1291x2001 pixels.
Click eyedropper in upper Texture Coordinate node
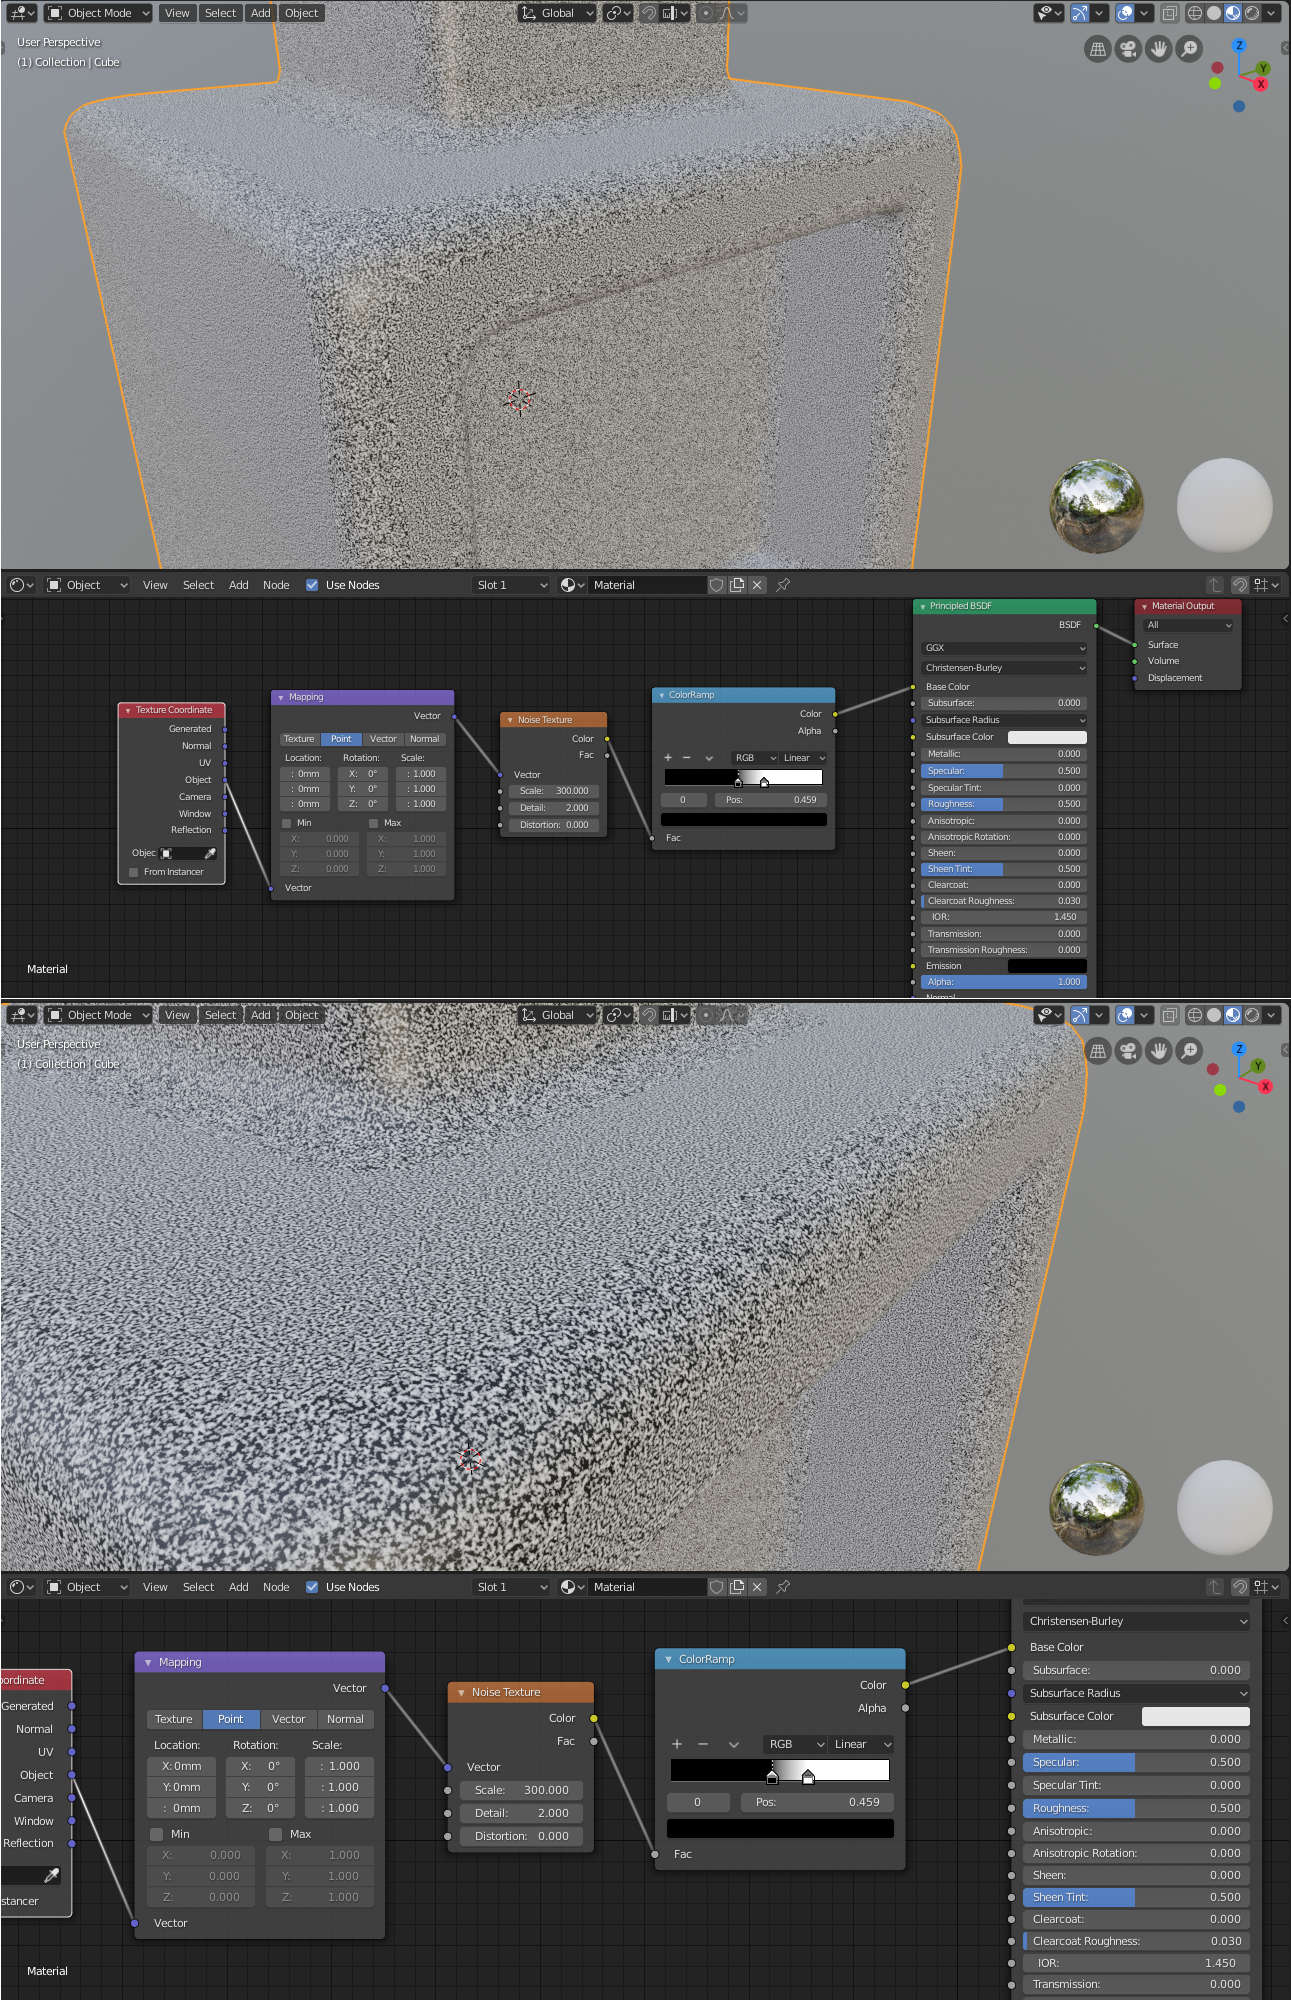point(210,853)
